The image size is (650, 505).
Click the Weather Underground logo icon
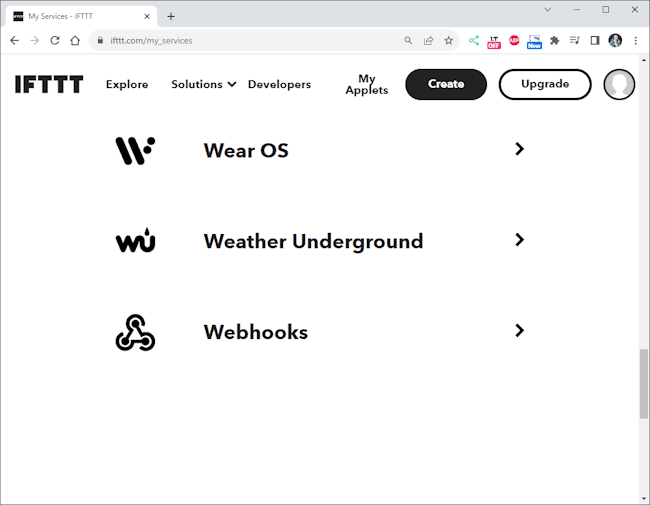(135, 241)
